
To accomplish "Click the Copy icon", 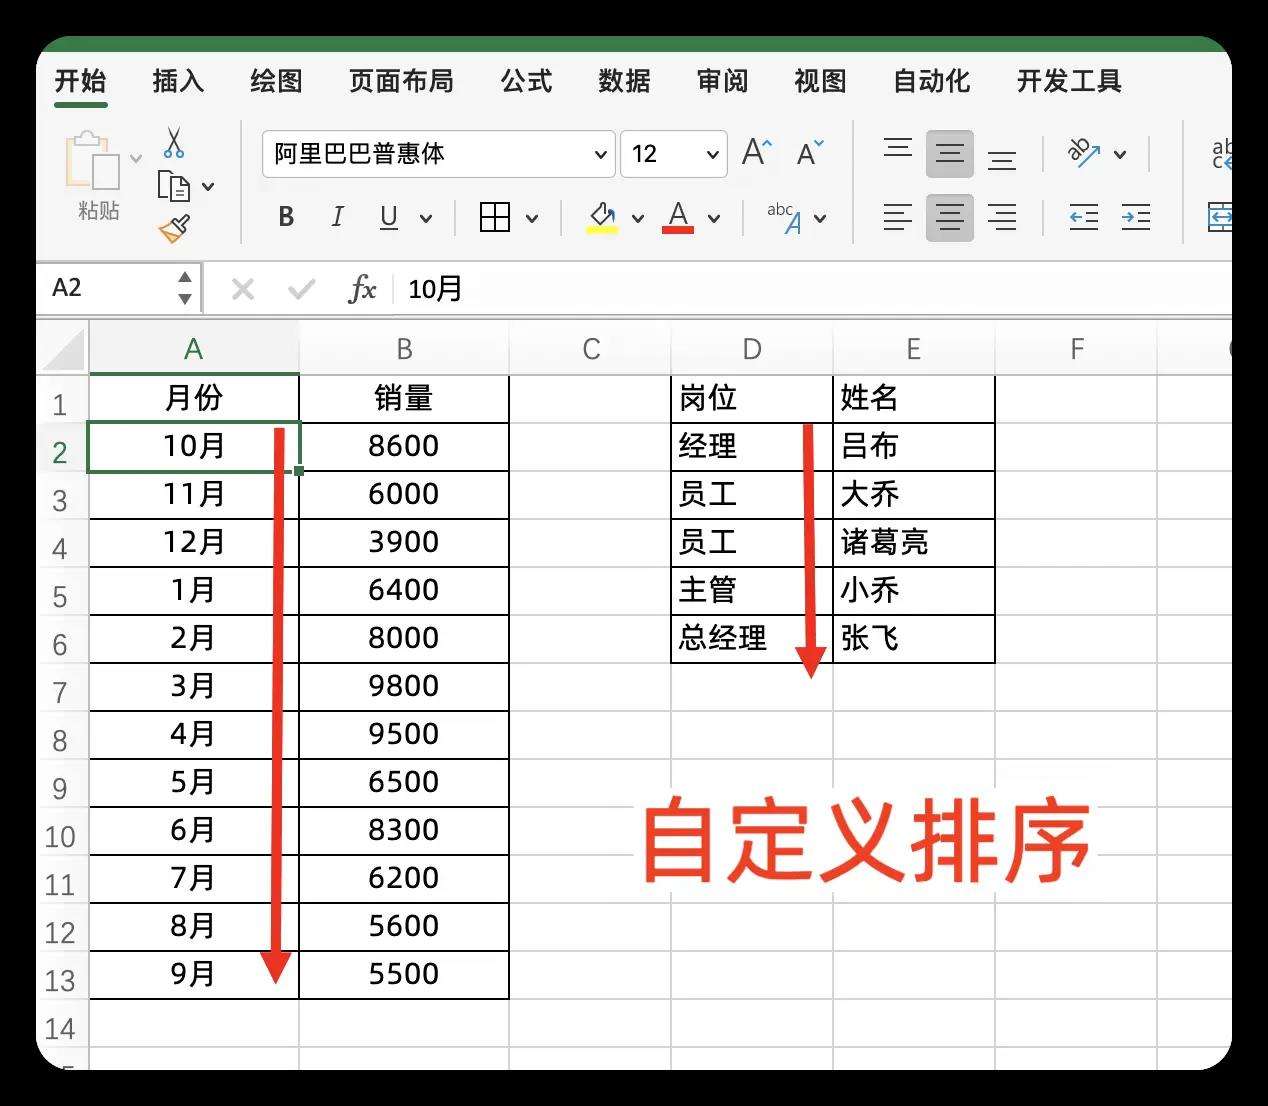I will pos(174,185).
